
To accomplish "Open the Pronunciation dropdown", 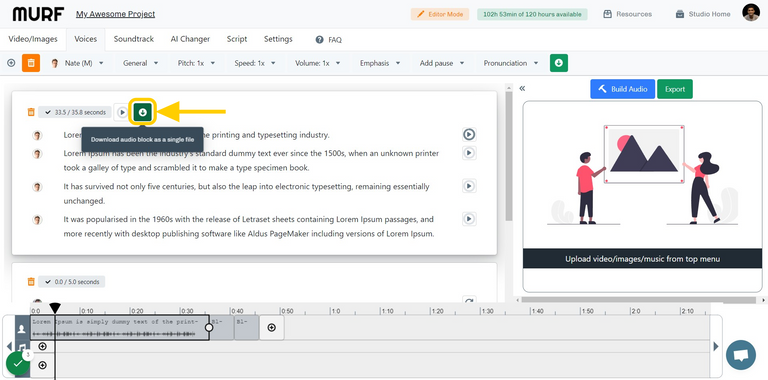I will tap(511, 63).
